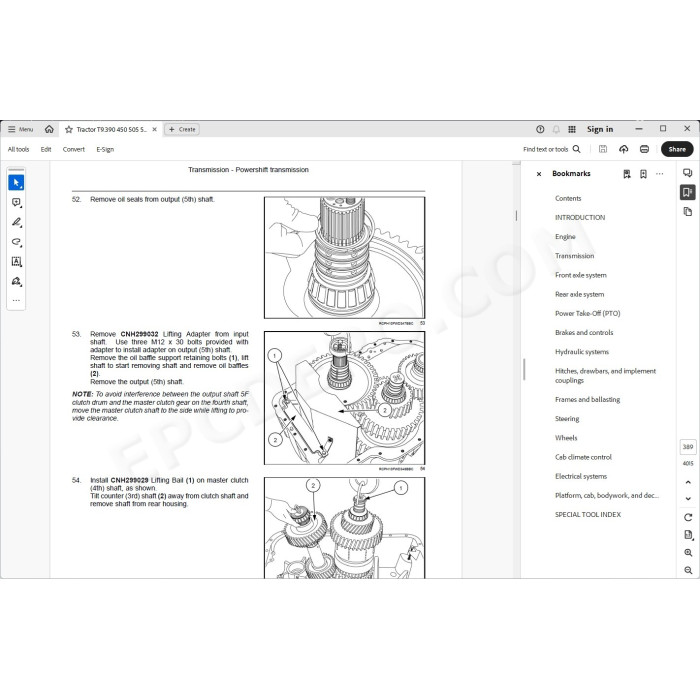700x700 pixels.
Task: Click the Find text search magnifier
Action: (x=576, y=149)
